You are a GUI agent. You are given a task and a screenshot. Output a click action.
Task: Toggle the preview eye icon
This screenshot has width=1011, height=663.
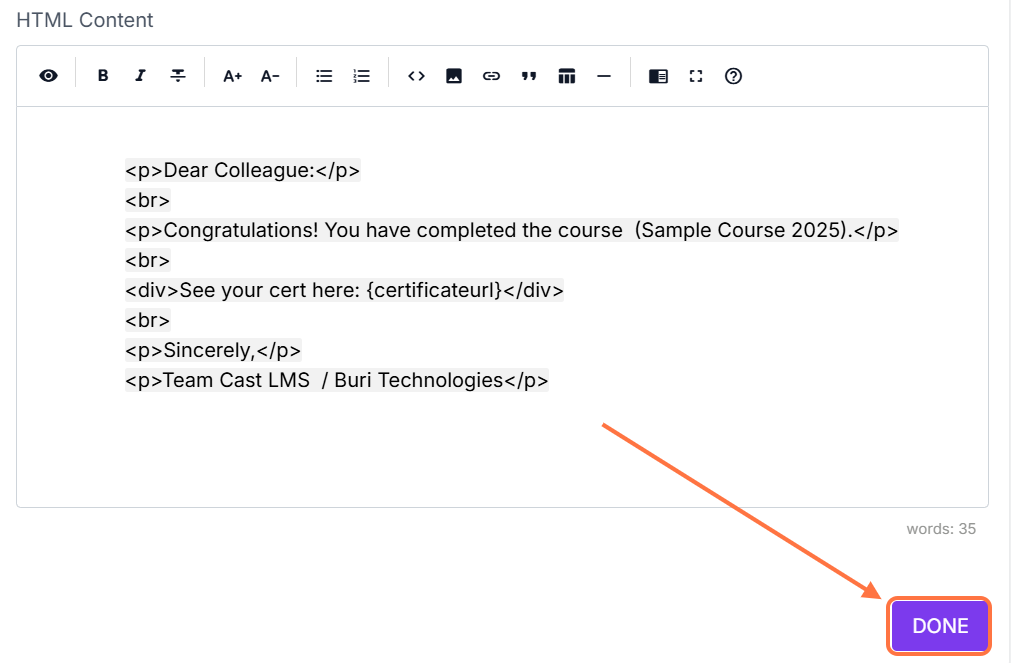pyautogui.click(x=48, y=76)
